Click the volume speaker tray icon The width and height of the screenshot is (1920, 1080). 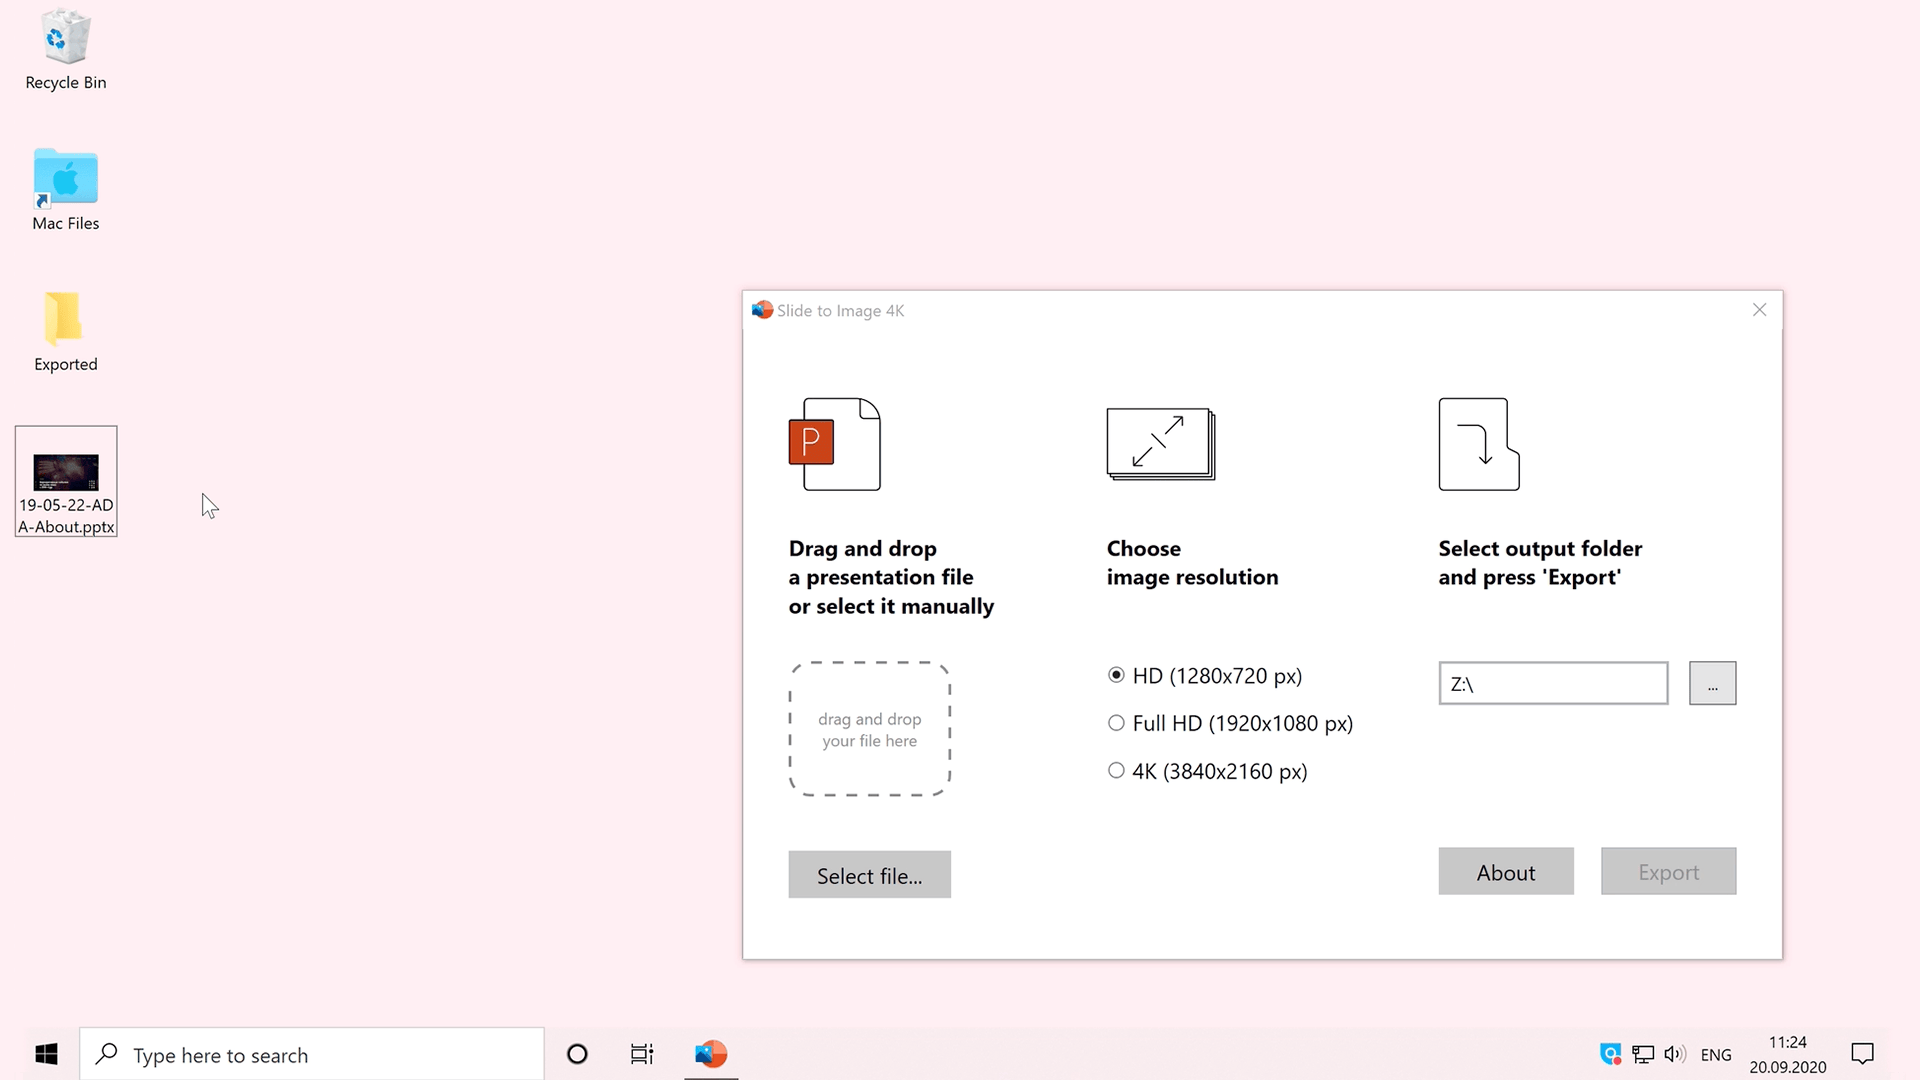(x=1674, y=1054)
